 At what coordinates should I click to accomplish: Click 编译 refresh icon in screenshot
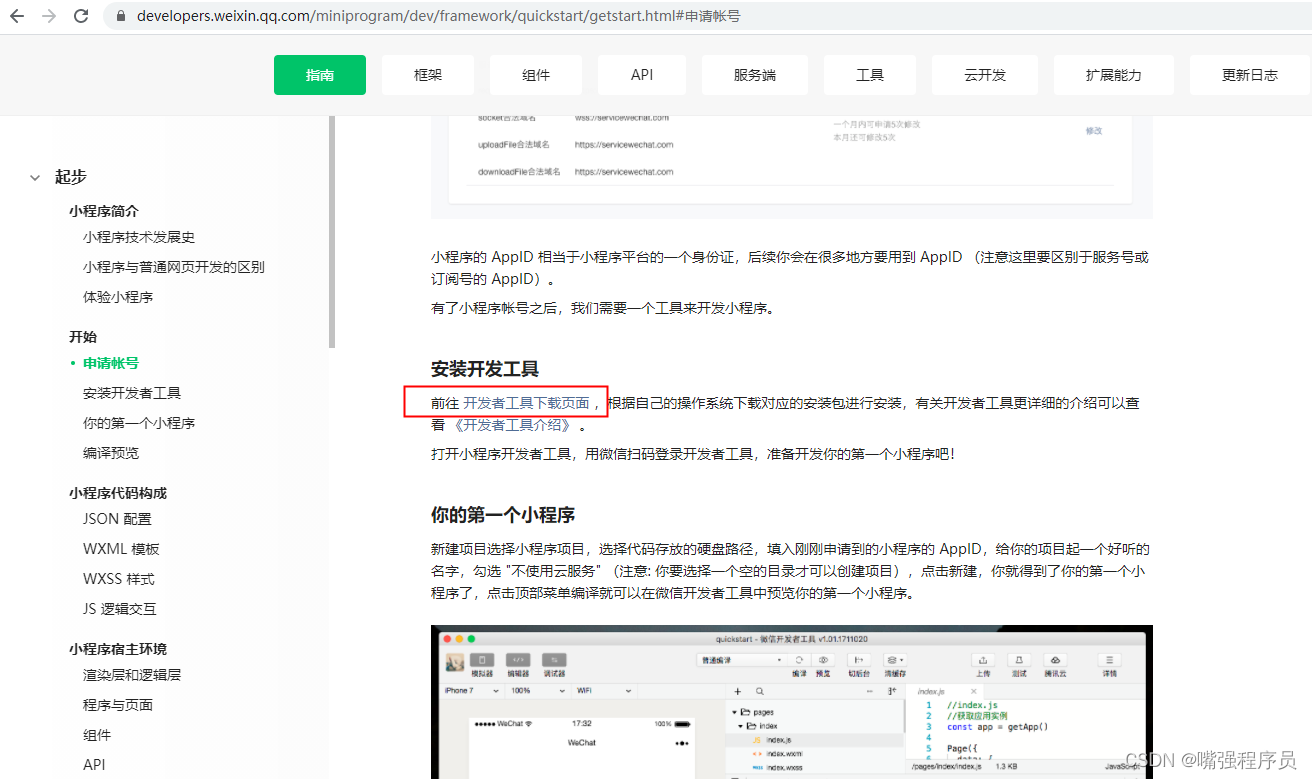coord(799,660)
